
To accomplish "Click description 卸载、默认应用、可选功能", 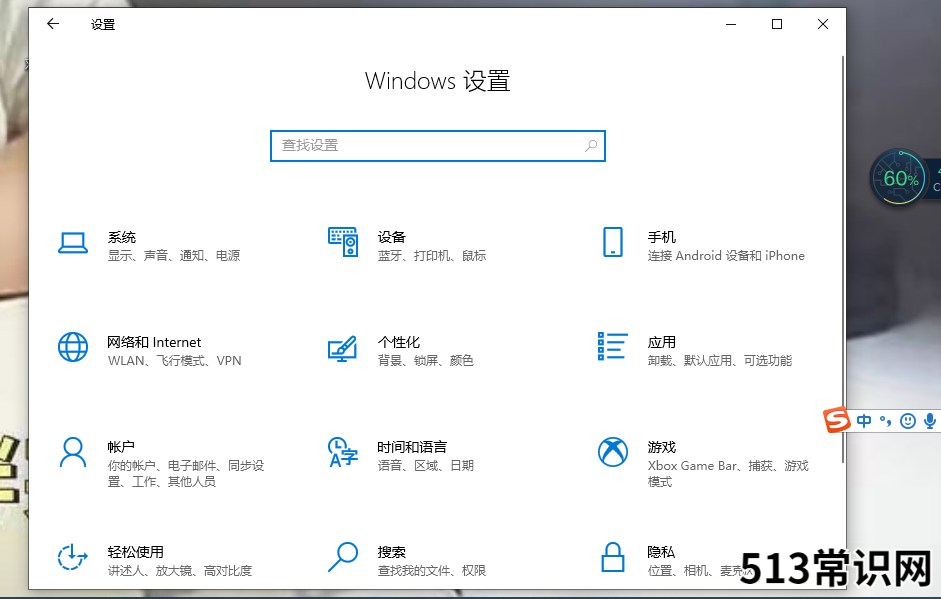I will point(720,361).
